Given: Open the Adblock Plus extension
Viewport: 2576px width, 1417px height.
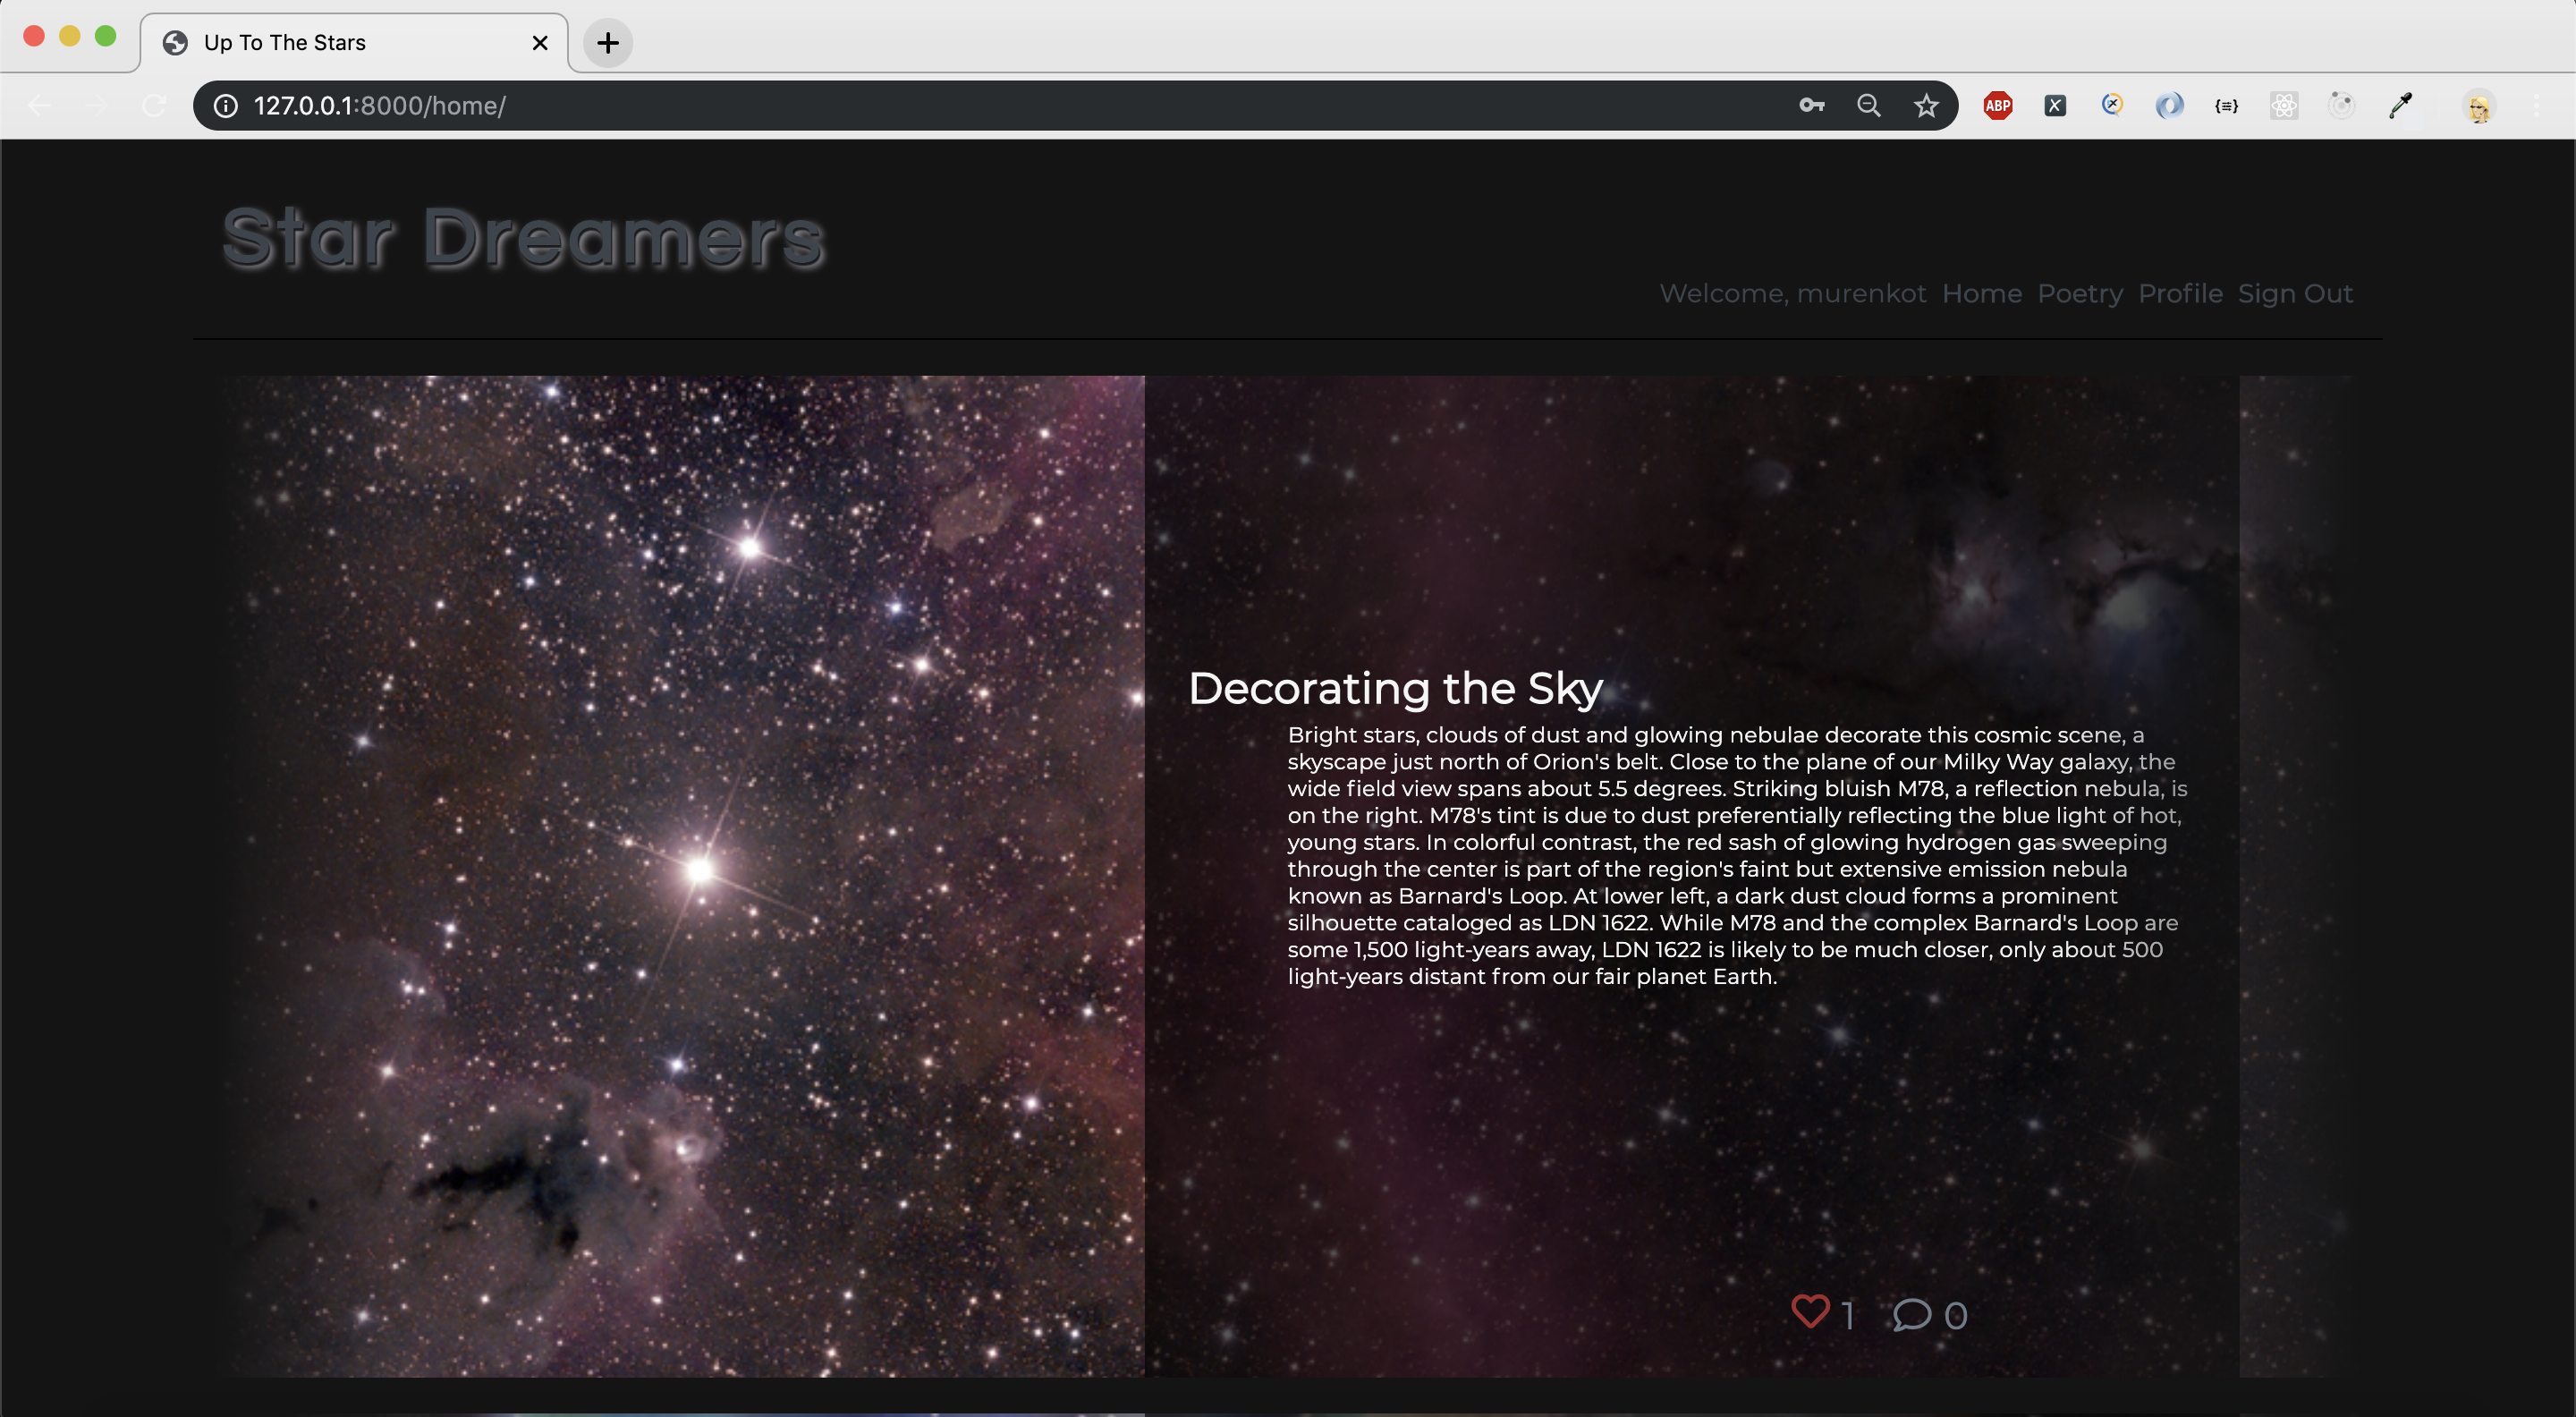Looking at the screenshot, I should 1997,105.
